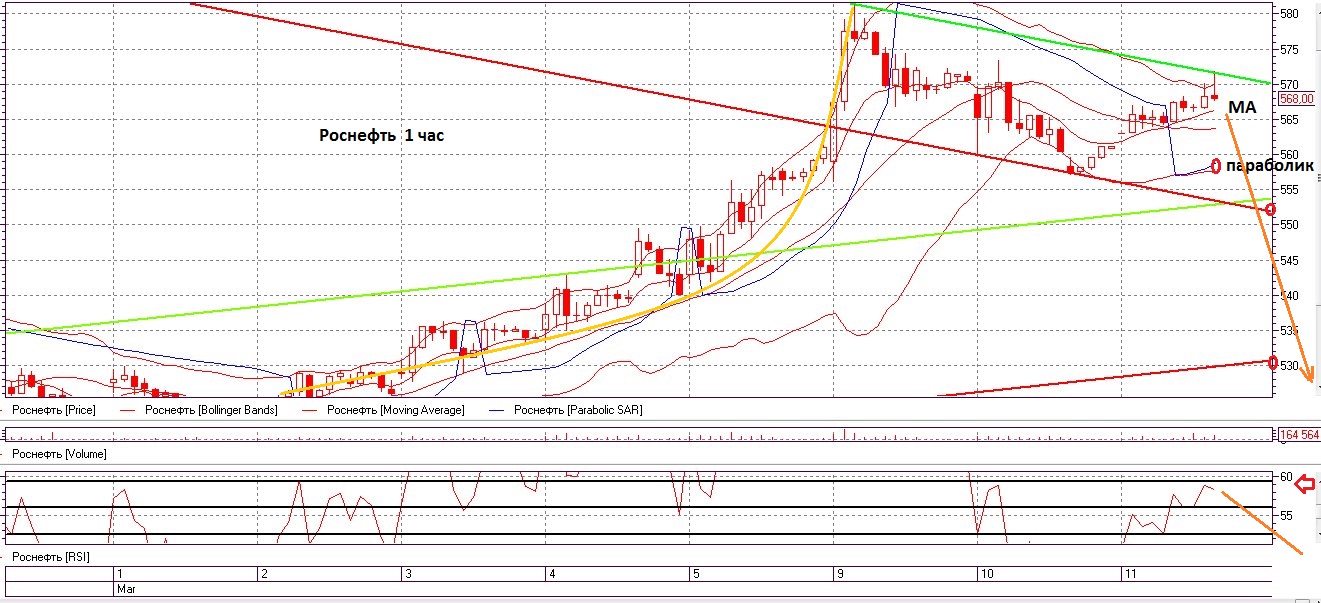Click date 11 on the time axis
This screenshot has height=603, width=1321.
[1129, 574]
